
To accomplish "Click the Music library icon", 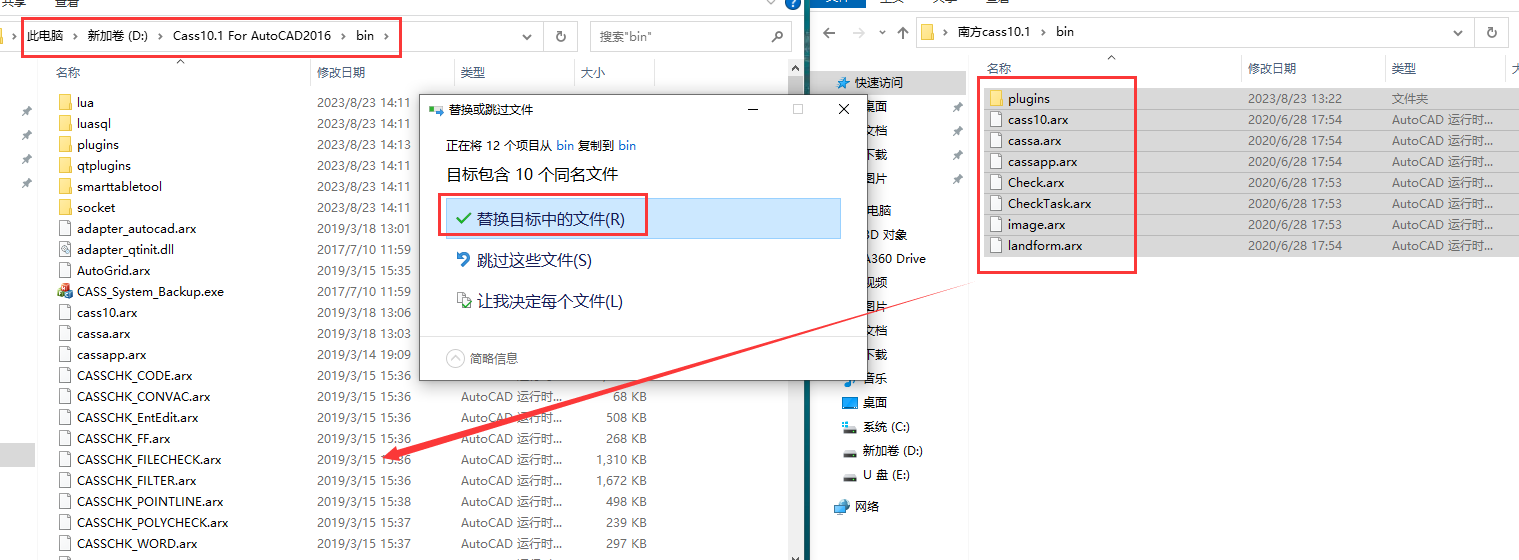I will (x=849, y=378).
